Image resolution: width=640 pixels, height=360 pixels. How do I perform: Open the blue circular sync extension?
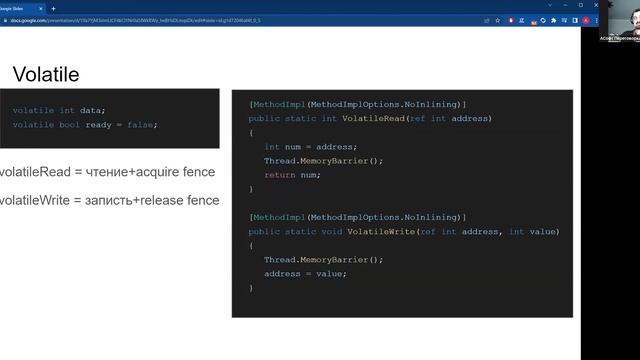543,20
